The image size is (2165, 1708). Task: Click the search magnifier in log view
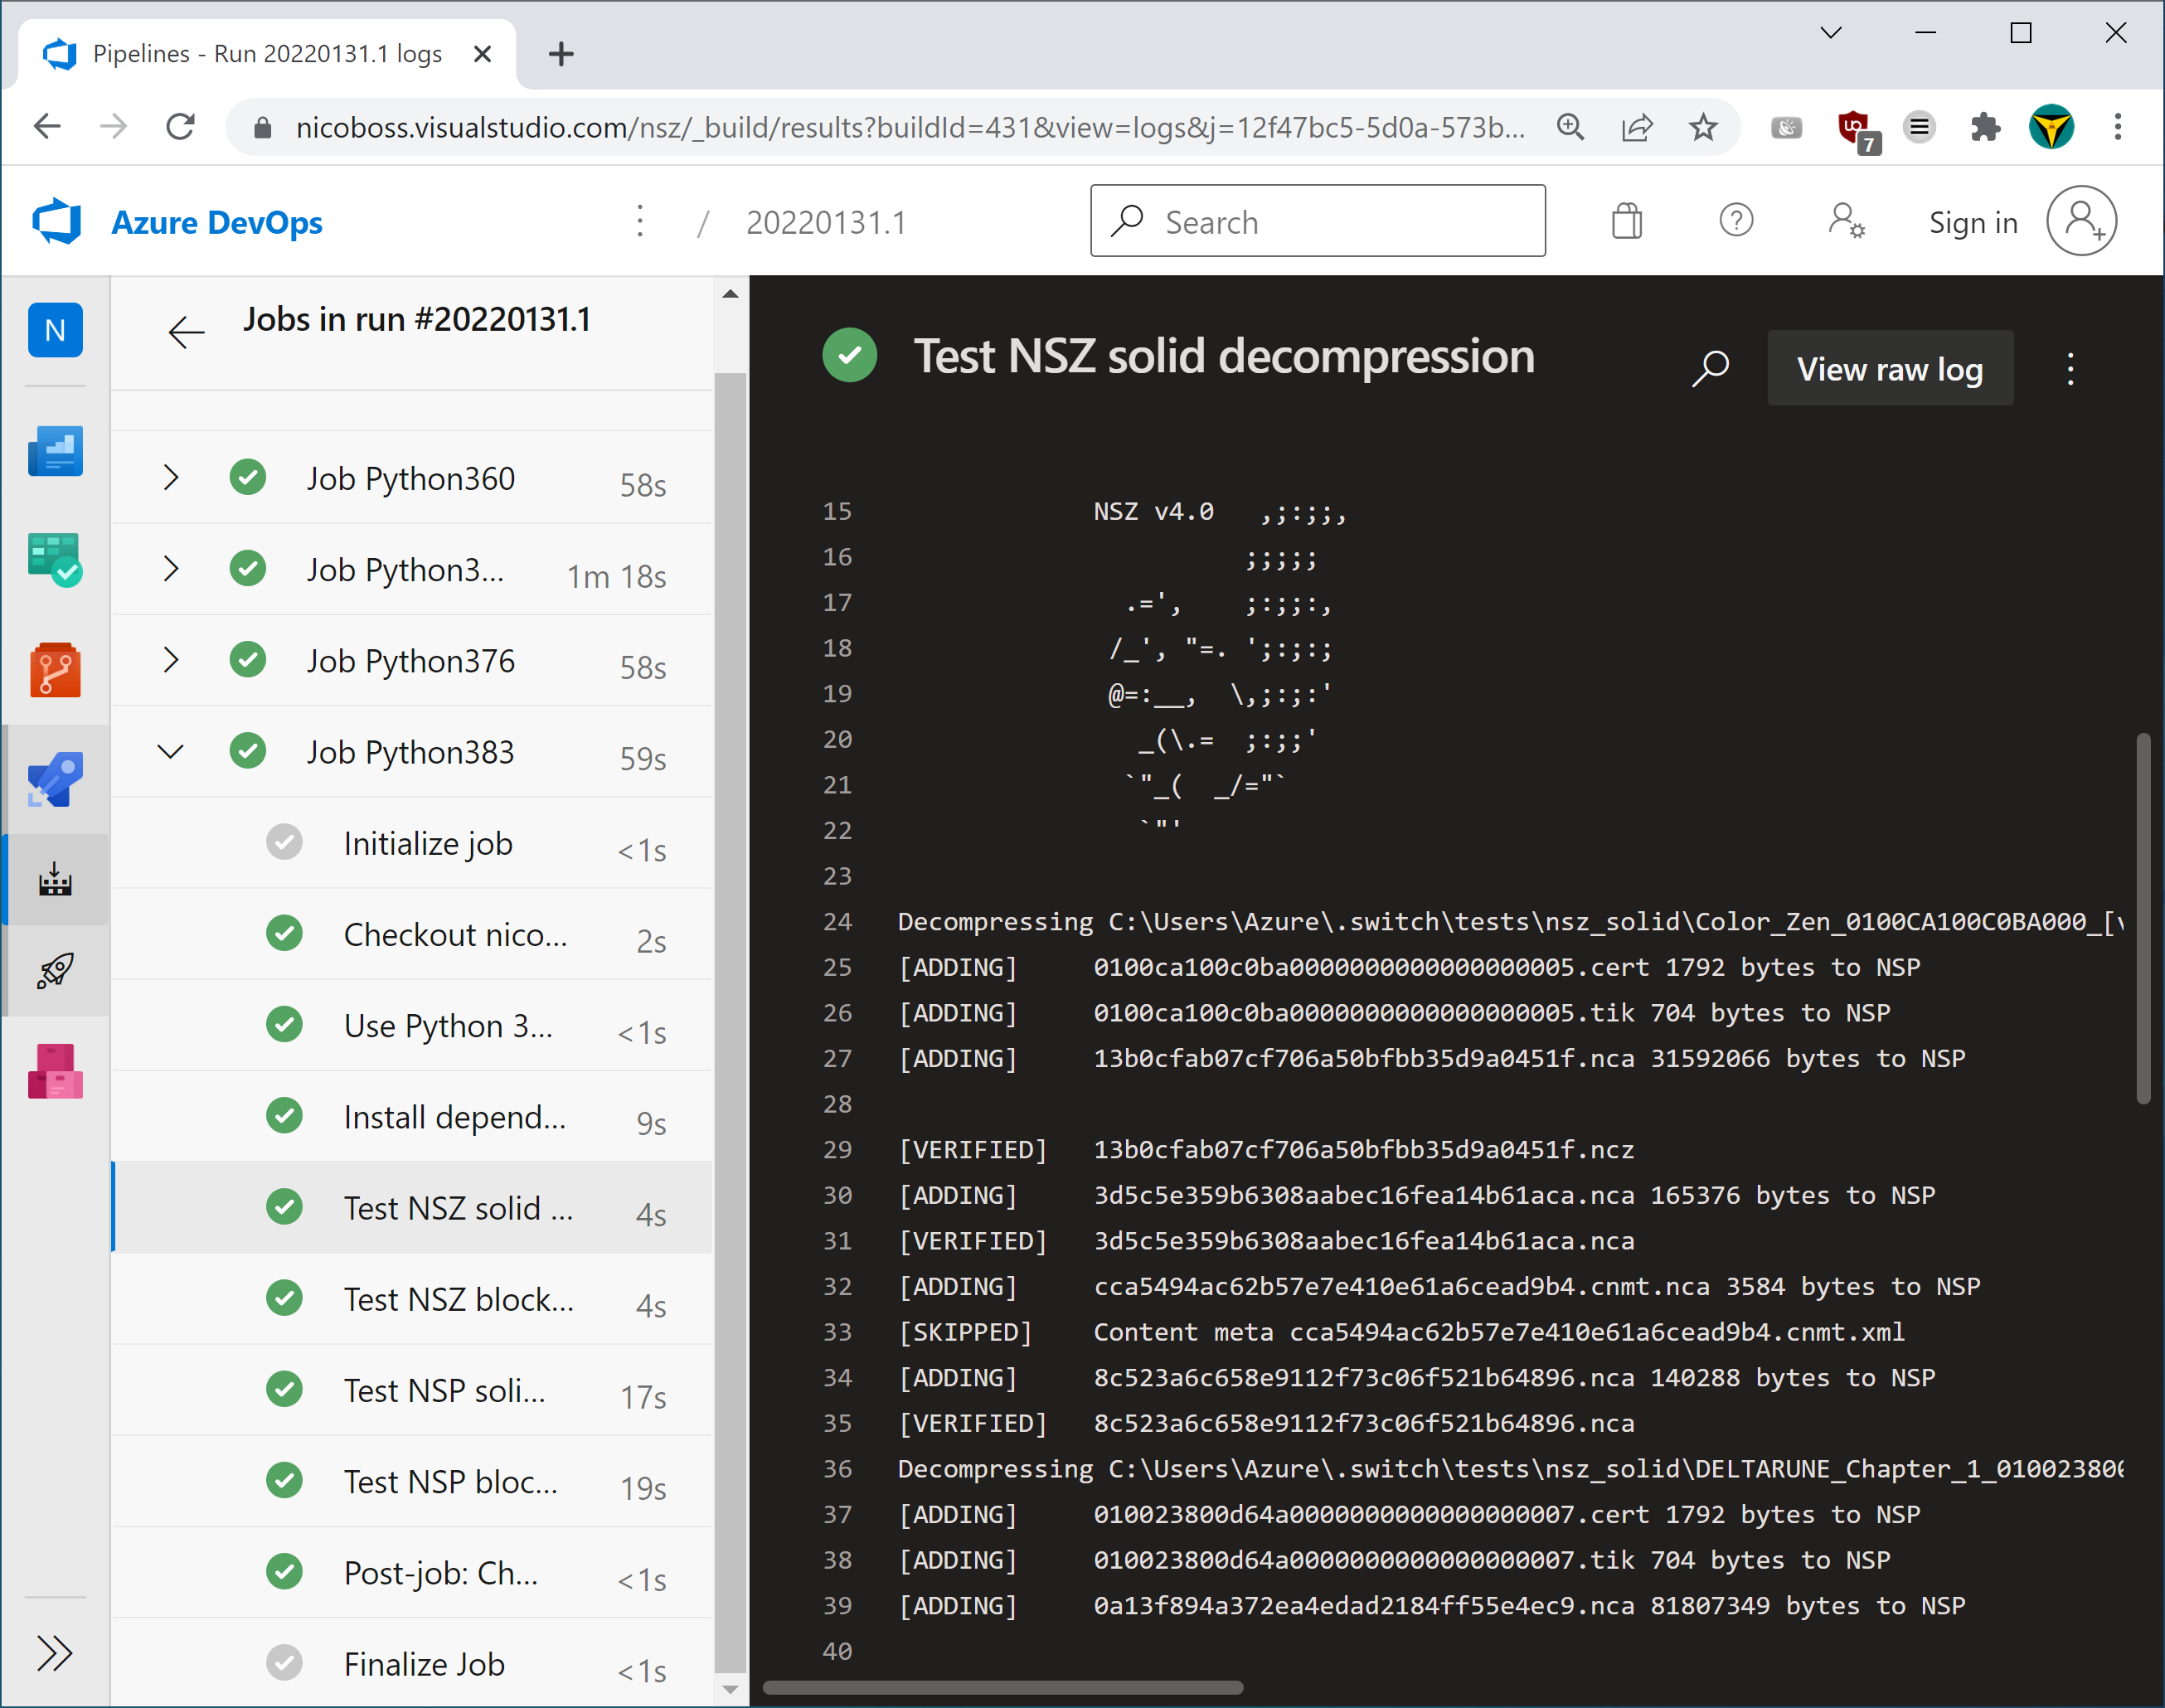[1711, 369]
